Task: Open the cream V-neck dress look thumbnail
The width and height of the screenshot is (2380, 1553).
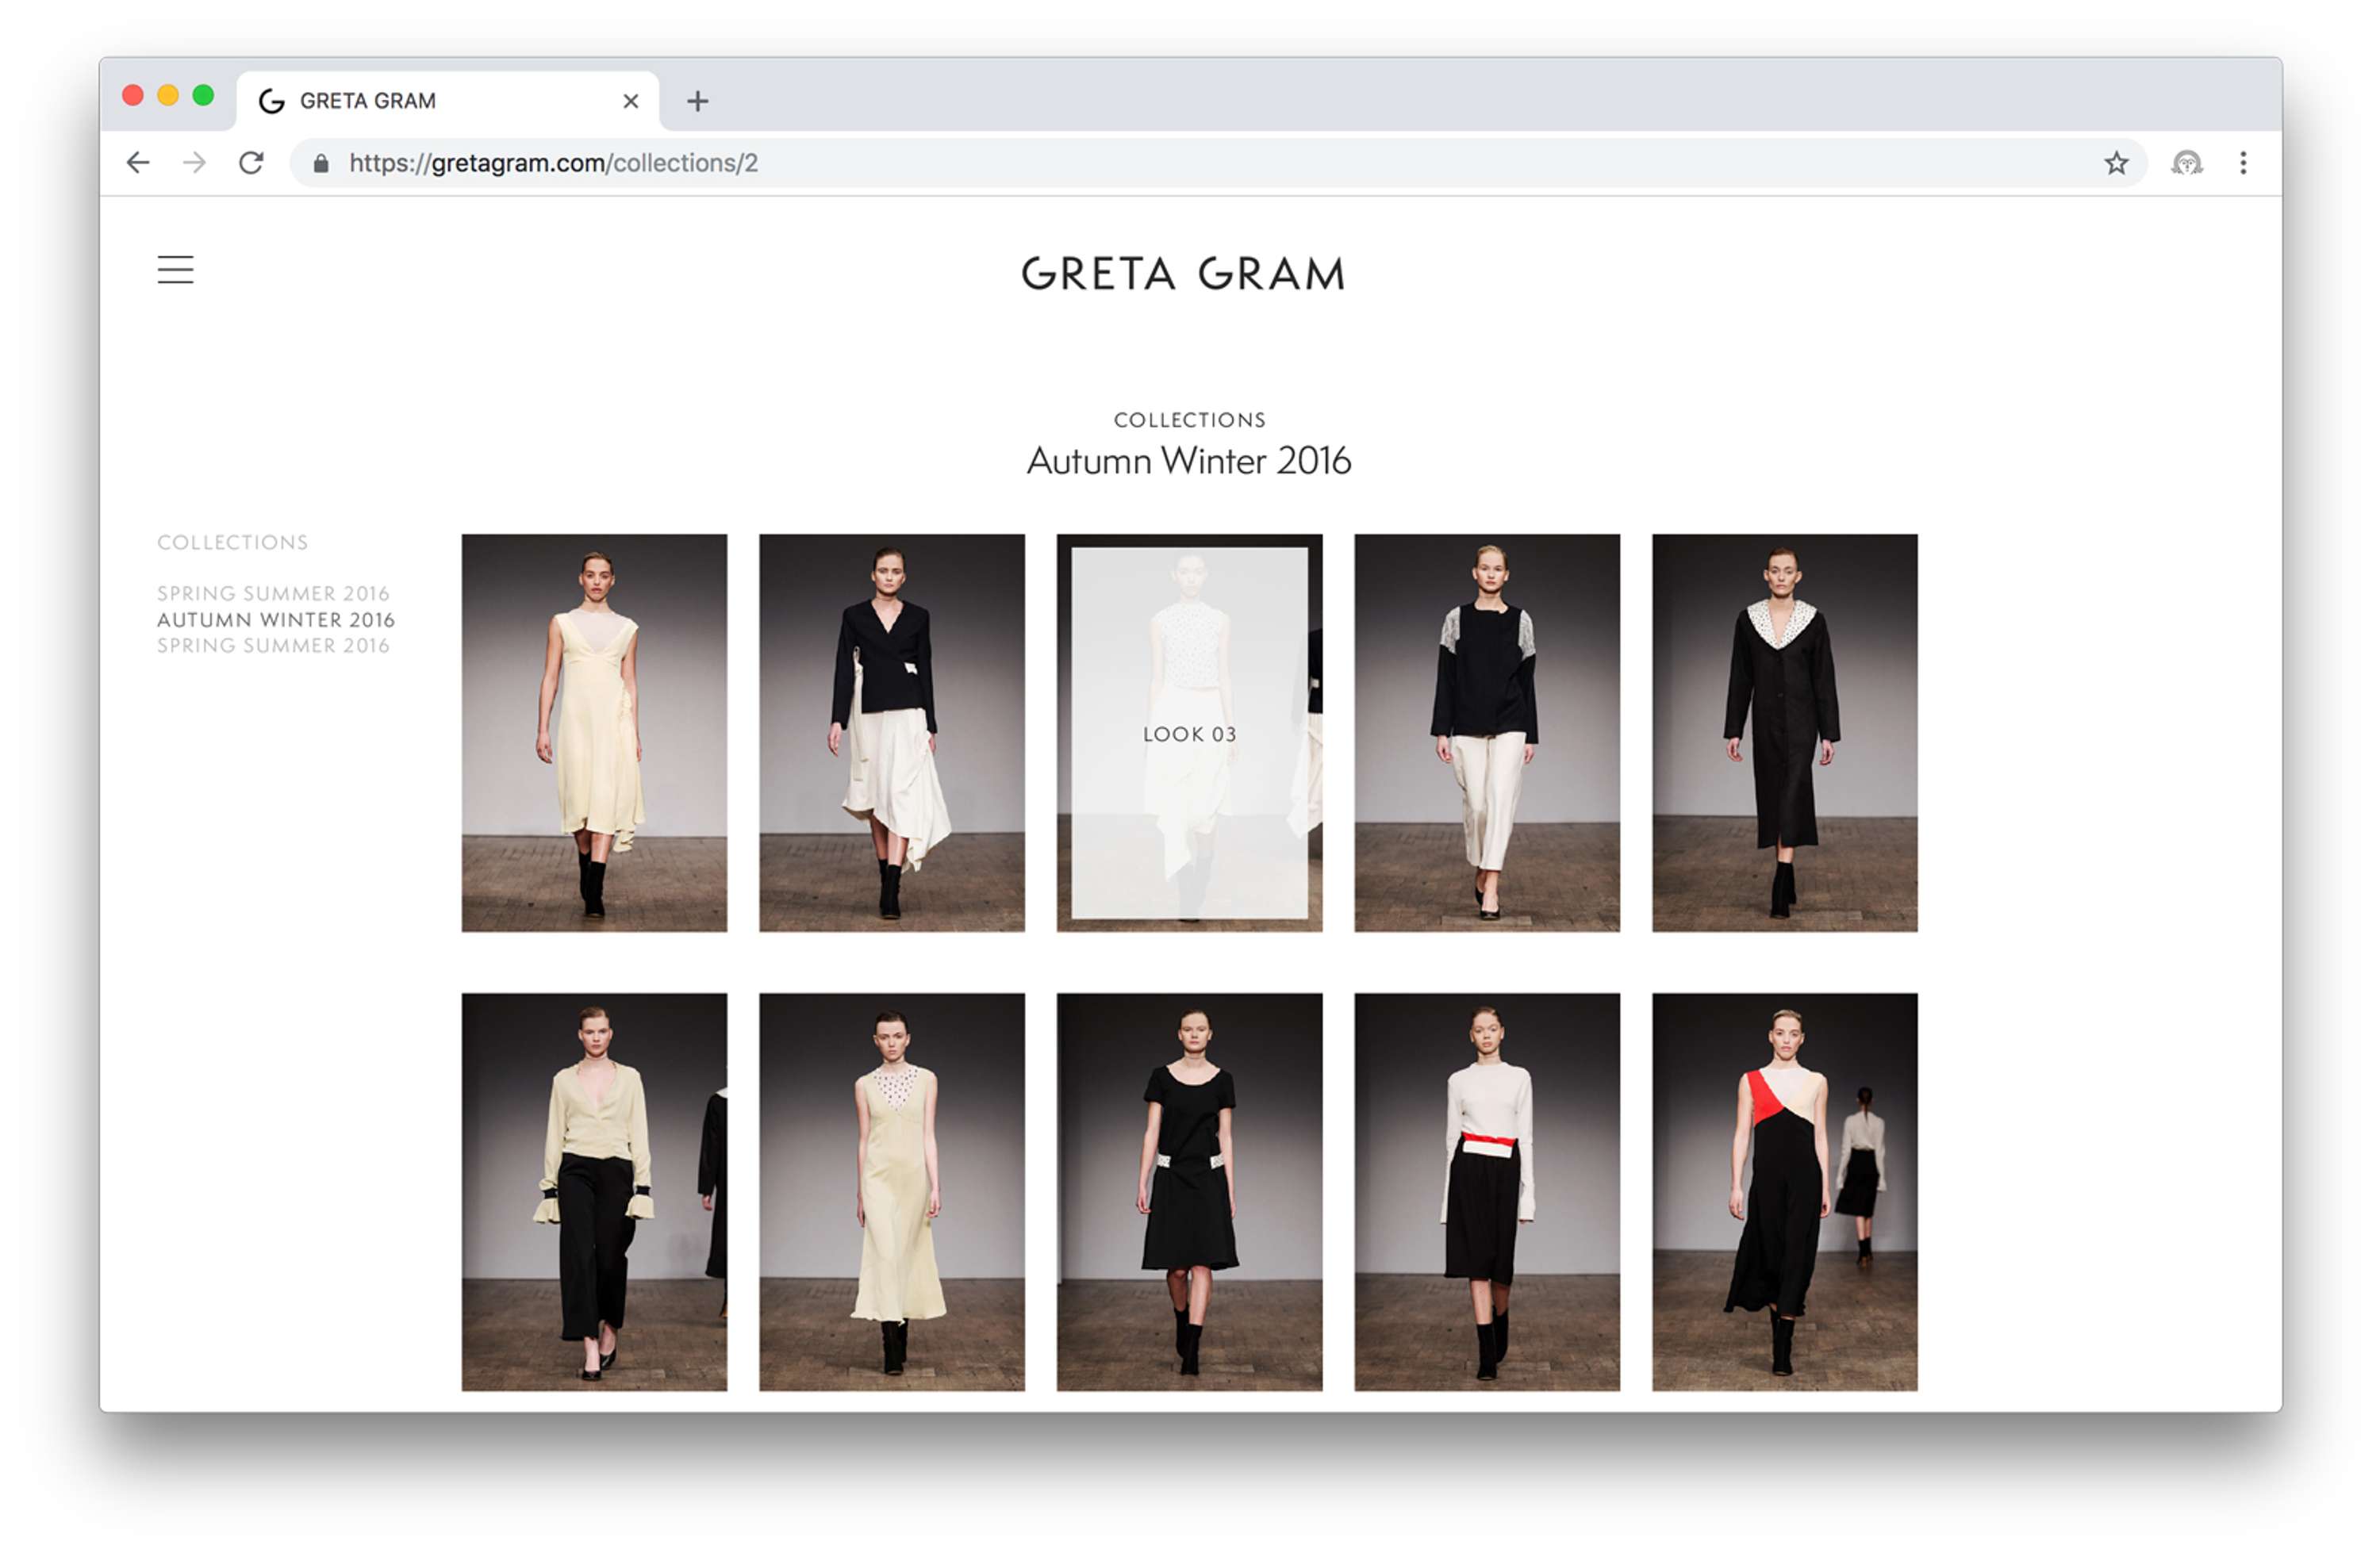Action: coord(594,733)
